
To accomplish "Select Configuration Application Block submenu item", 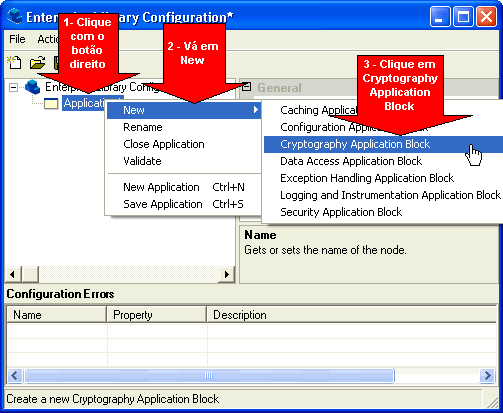I will pos(383,127).
